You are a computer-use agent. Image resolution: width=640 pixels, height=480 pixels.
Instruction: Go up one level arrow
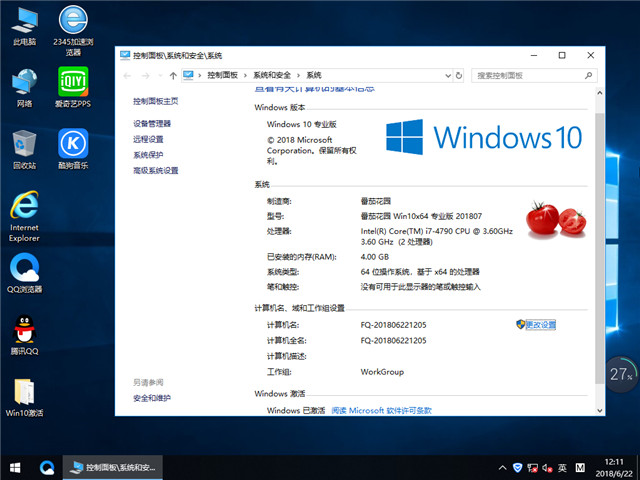click(173, 76)
